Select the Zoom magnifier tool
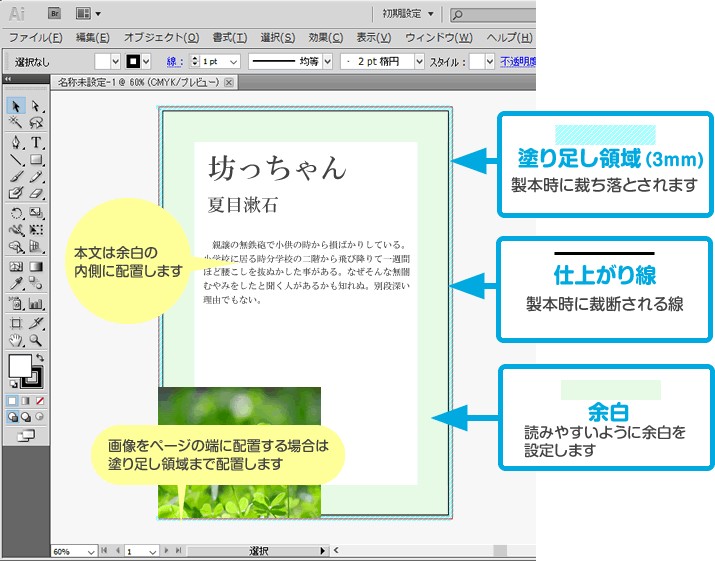The height and width of the screenshot is (561, 715). click(x=36, y=341)
